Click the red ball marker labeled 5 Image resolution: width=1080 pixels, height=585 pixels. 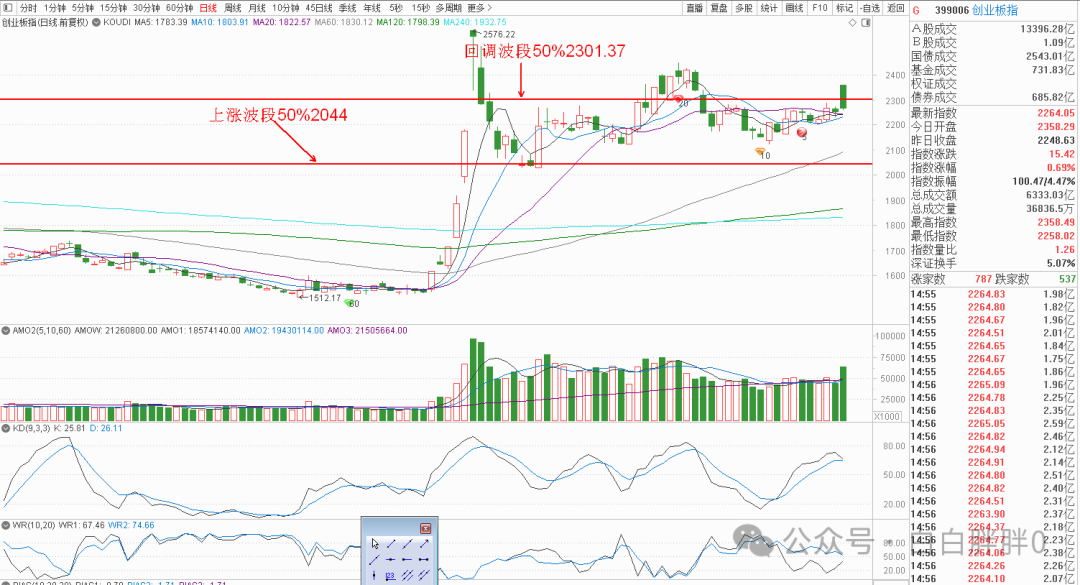click(802, 132)
